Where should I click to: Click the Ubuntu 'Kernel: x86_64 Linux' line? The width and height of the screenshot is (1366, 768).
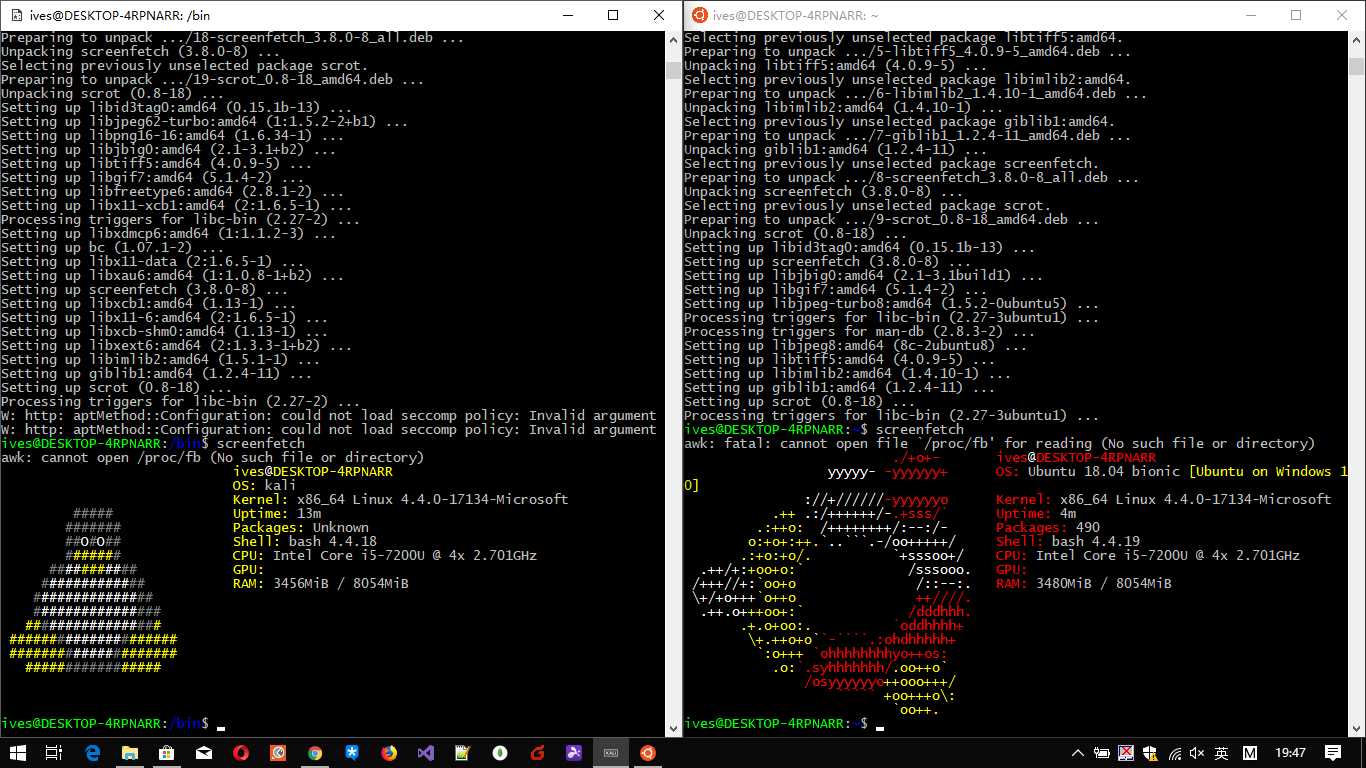click(1164, 499)
